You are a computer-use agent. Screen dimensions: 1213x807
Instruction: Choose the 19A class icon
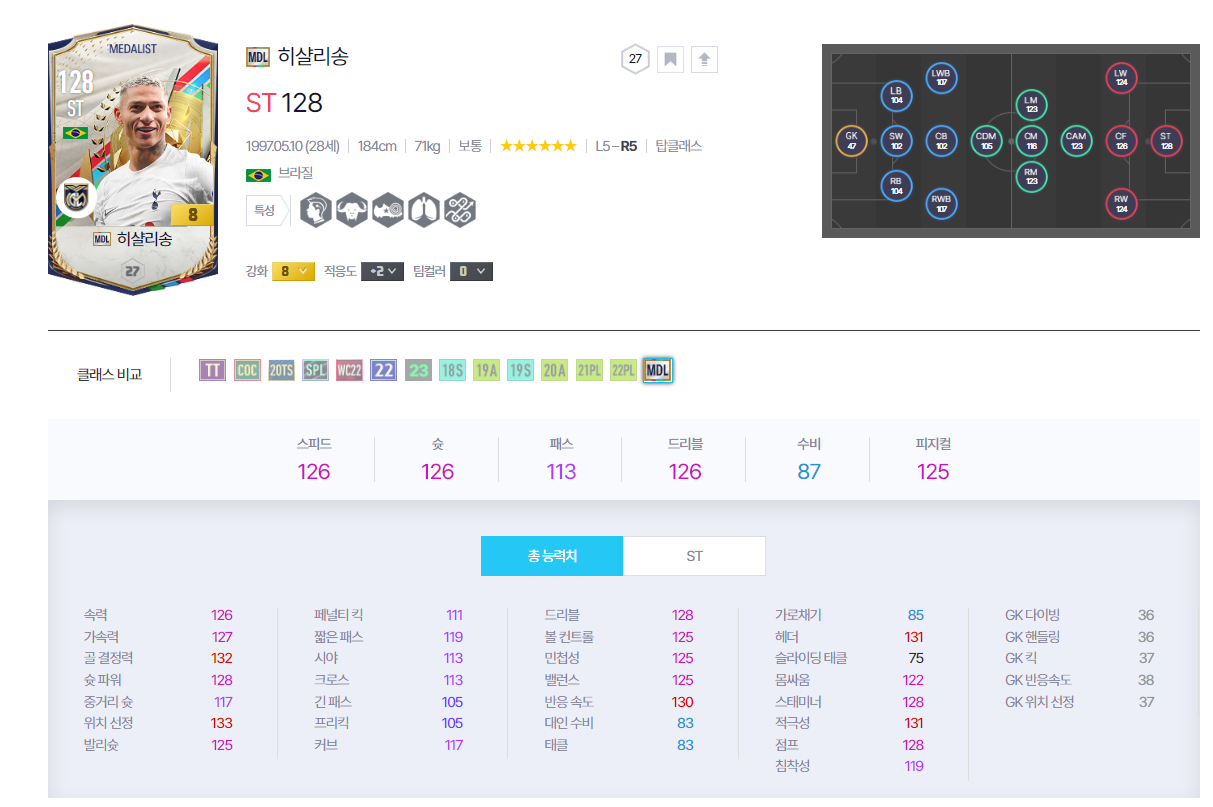pos(486,370)
